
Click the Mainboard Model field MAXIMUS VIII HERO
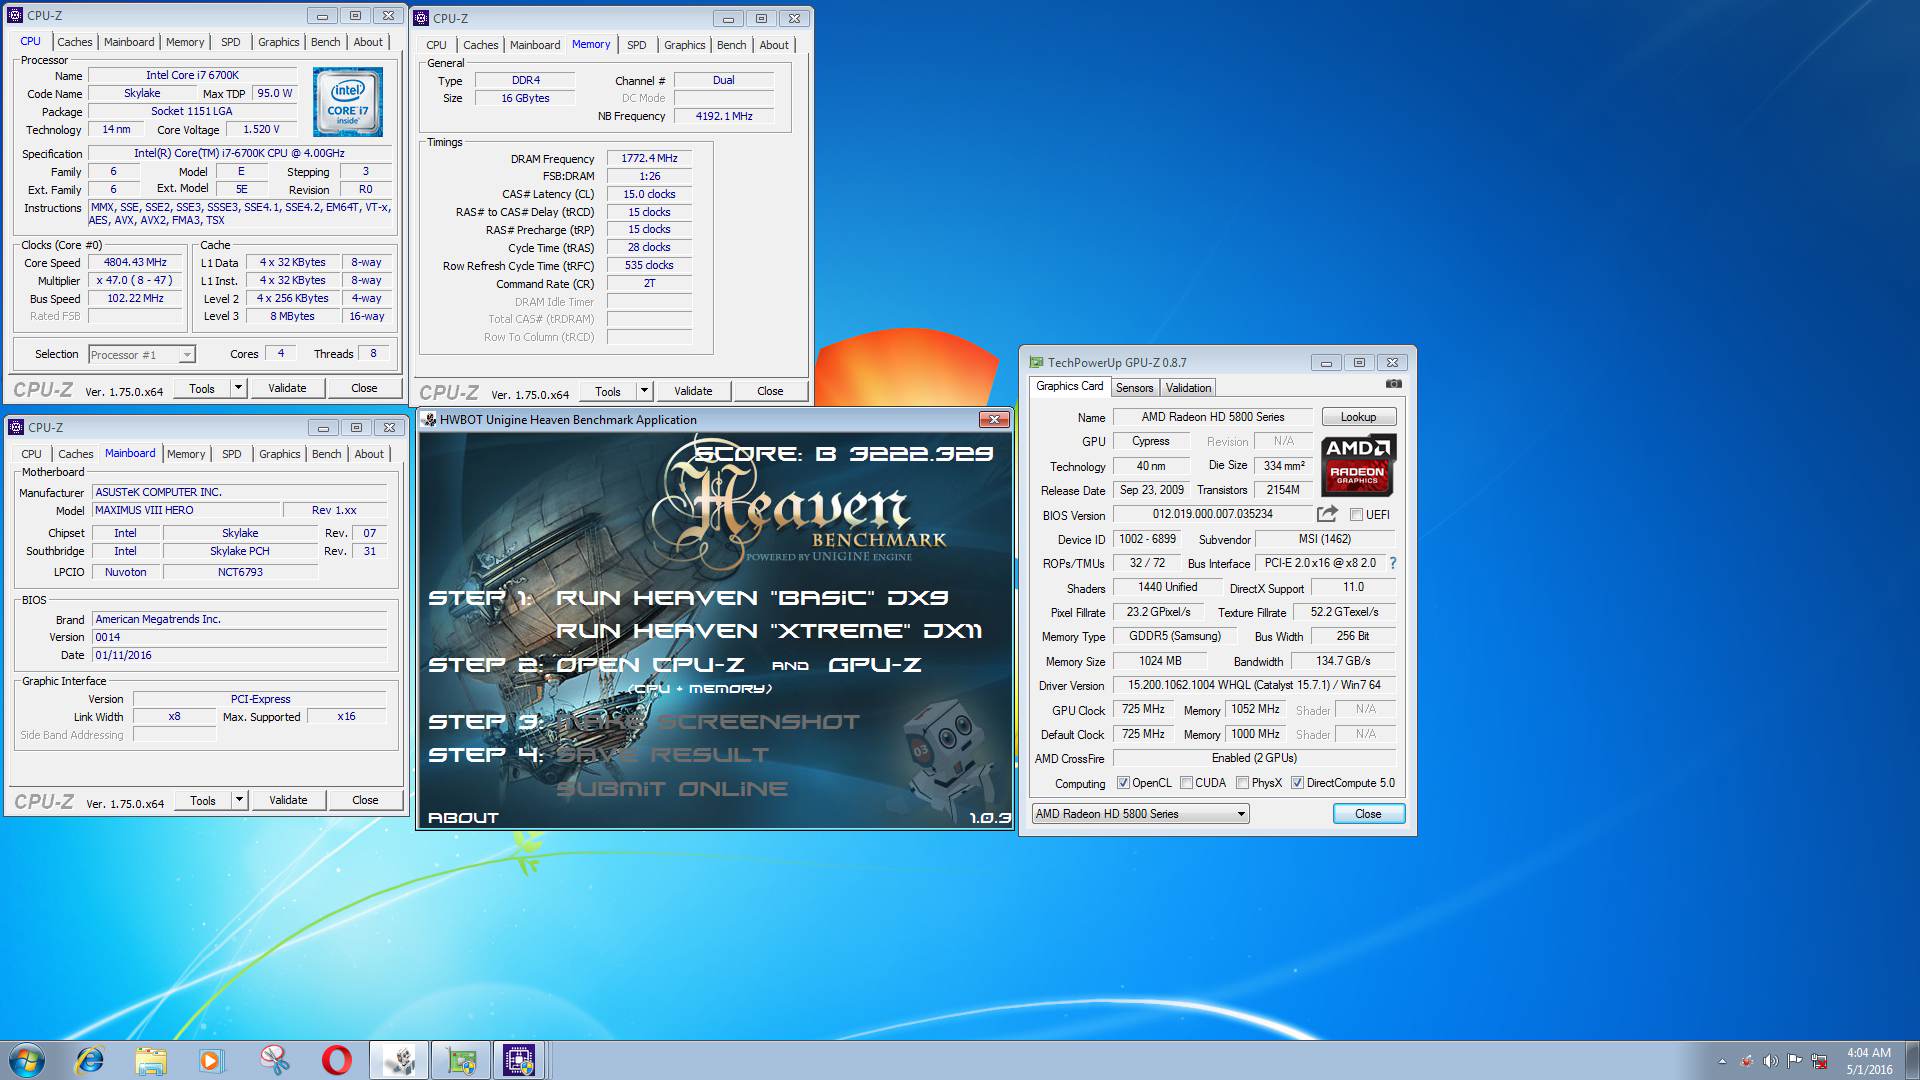186,510
